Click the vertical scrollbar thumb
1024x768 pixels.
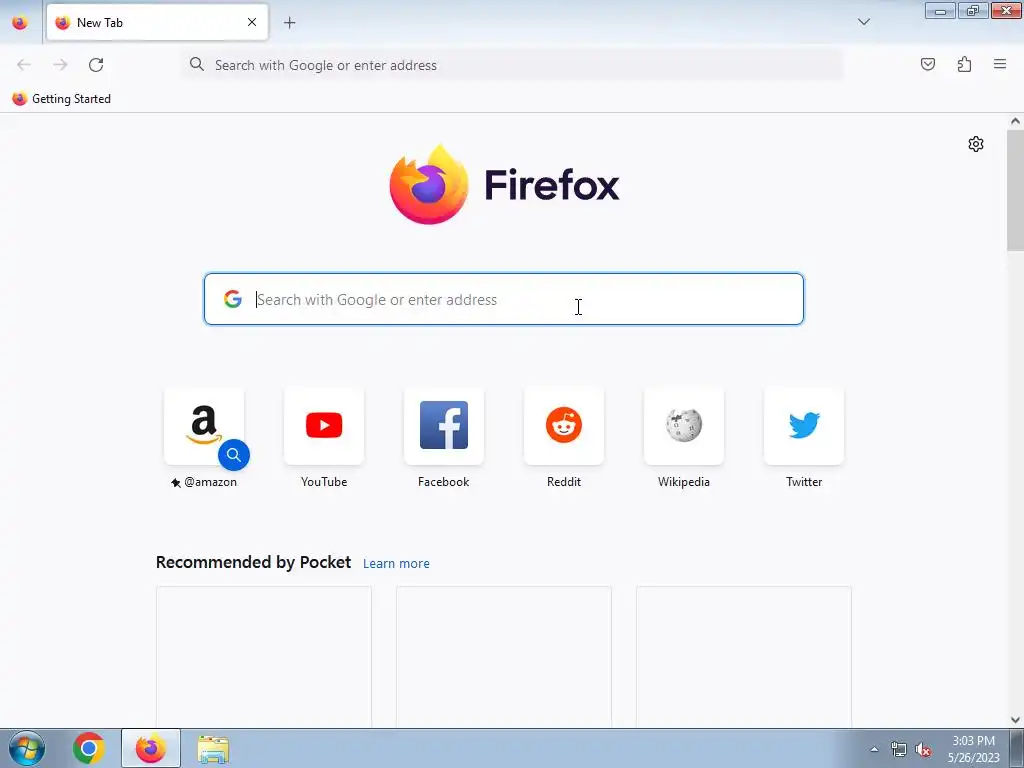tap(1015, 190)
